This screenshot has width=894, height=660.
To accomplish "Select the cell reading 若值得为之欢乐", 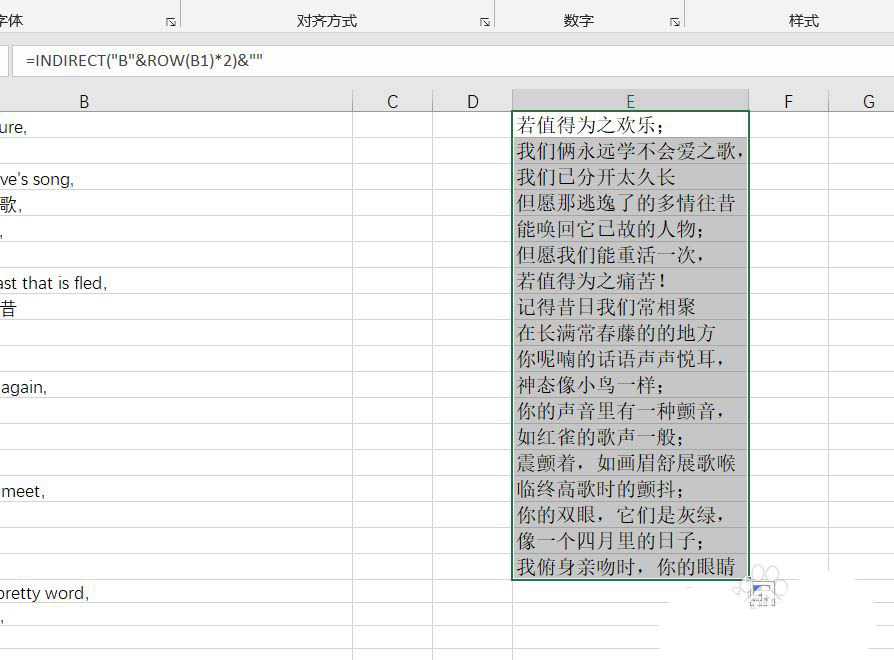I will coord(630,127).
